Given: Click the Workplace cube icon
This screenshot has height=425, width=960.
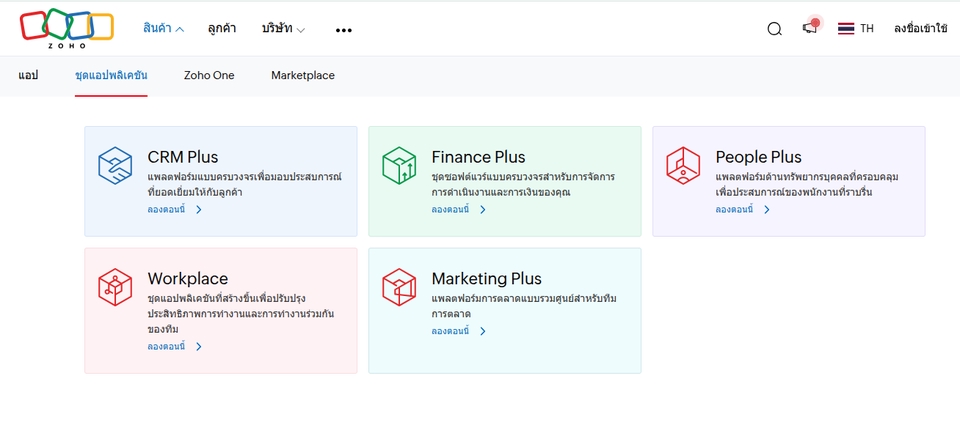Looking at the screenshot, I should [115, 287].
